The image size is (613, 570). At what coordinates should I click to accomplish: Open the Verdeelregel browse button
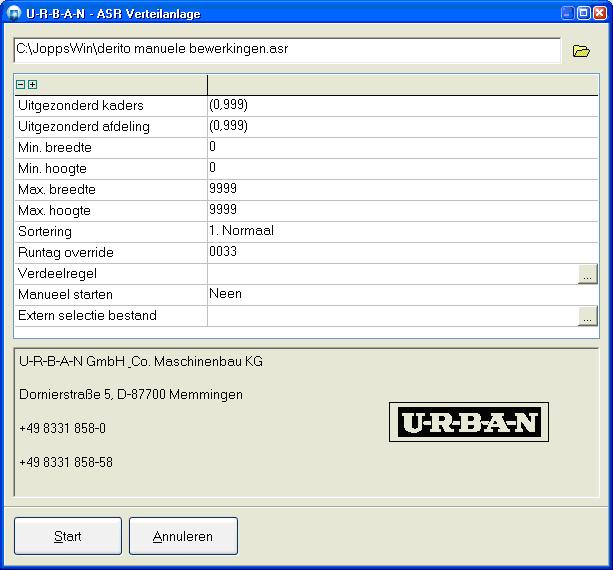click(587, 274)
